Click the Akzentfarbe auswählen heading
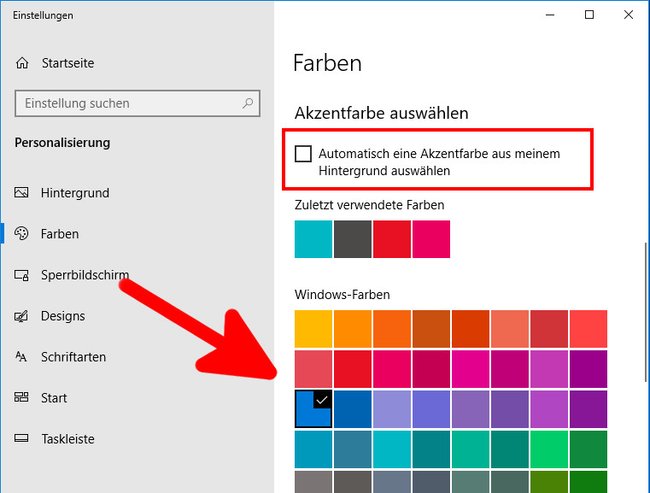The width and height of the screenshot is (650, 493). click(x=381, y=113)
